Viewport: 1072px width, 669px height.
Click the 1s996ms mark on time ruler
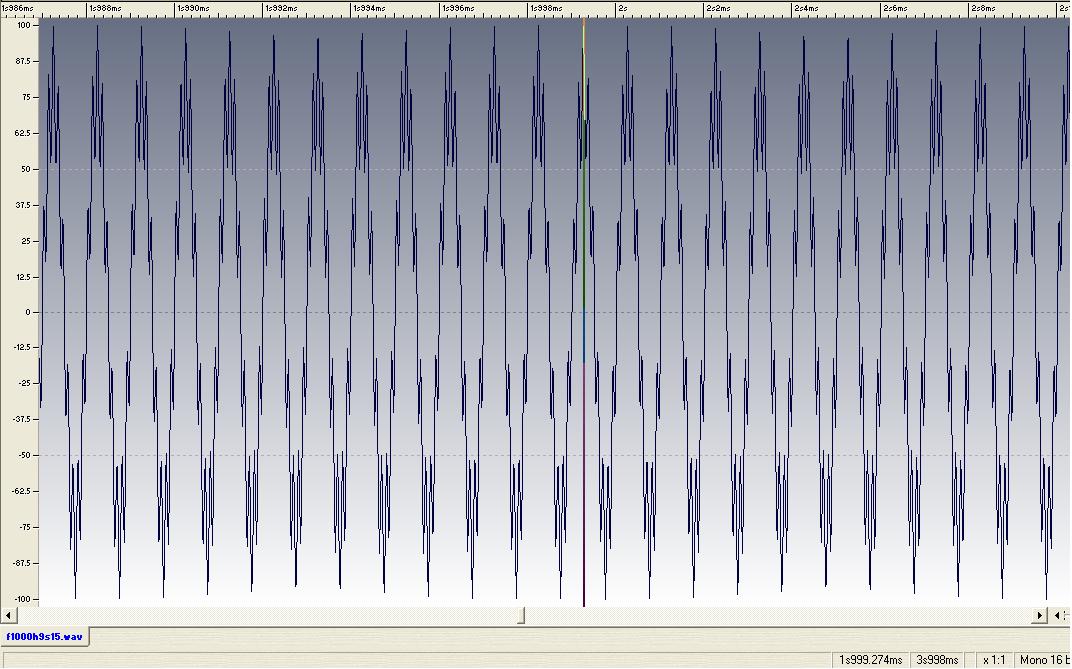[x=458, y=8]
